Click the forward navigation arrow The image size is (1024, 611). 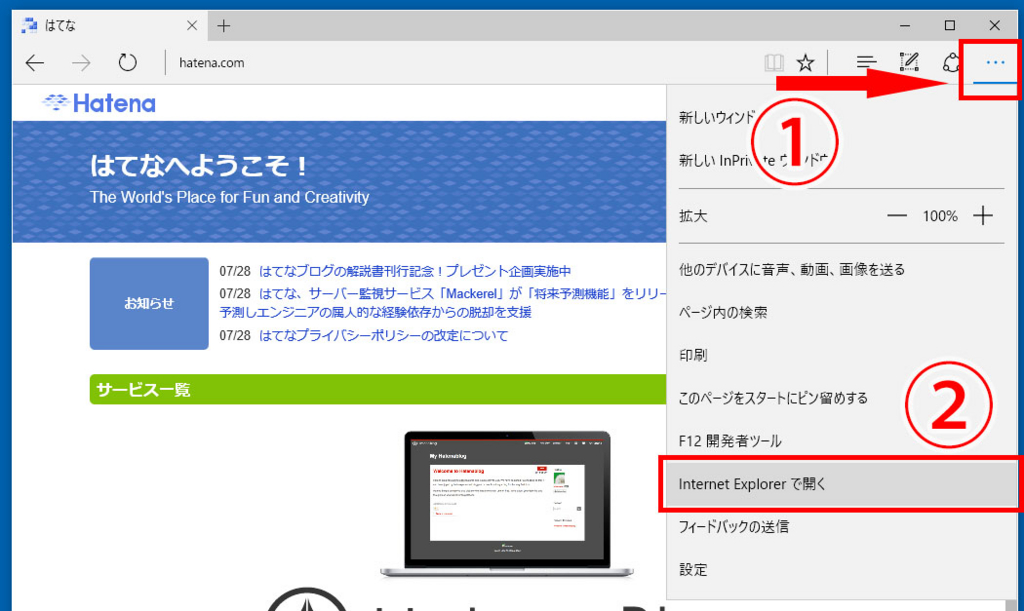pos(81,63)
